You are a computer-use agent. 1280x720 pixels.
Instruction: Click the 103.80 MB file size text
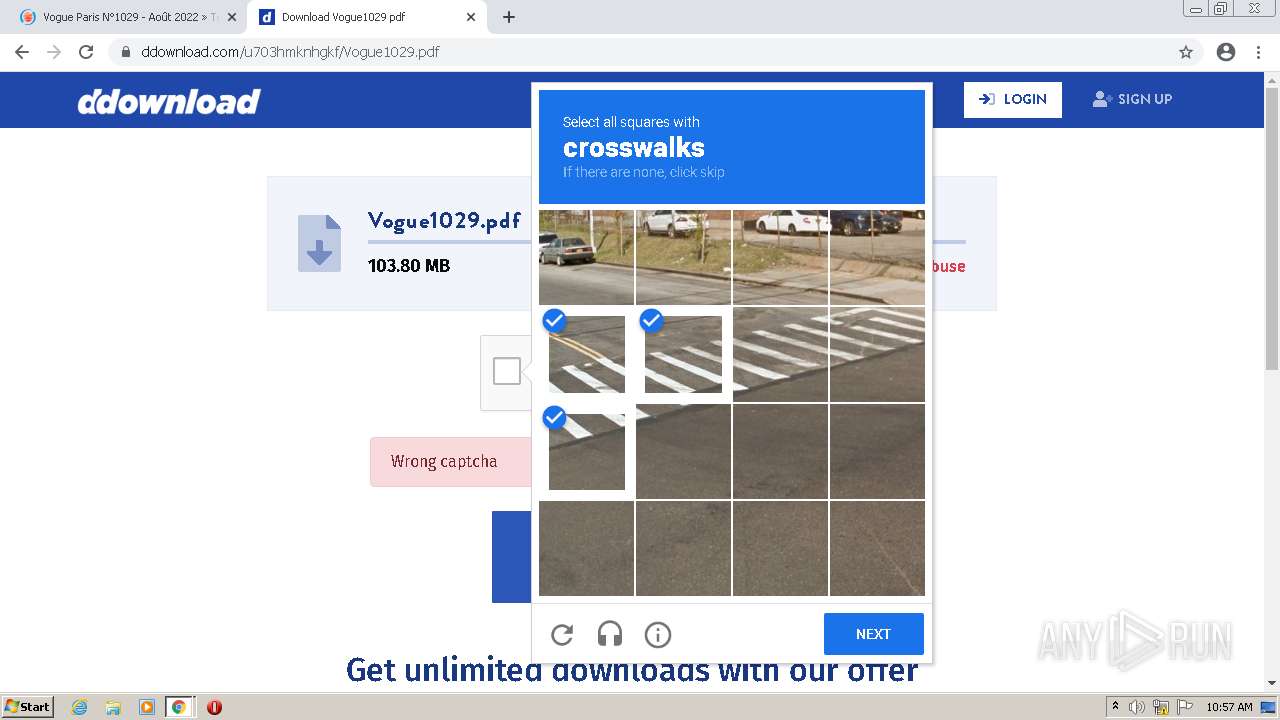(409, 266)
